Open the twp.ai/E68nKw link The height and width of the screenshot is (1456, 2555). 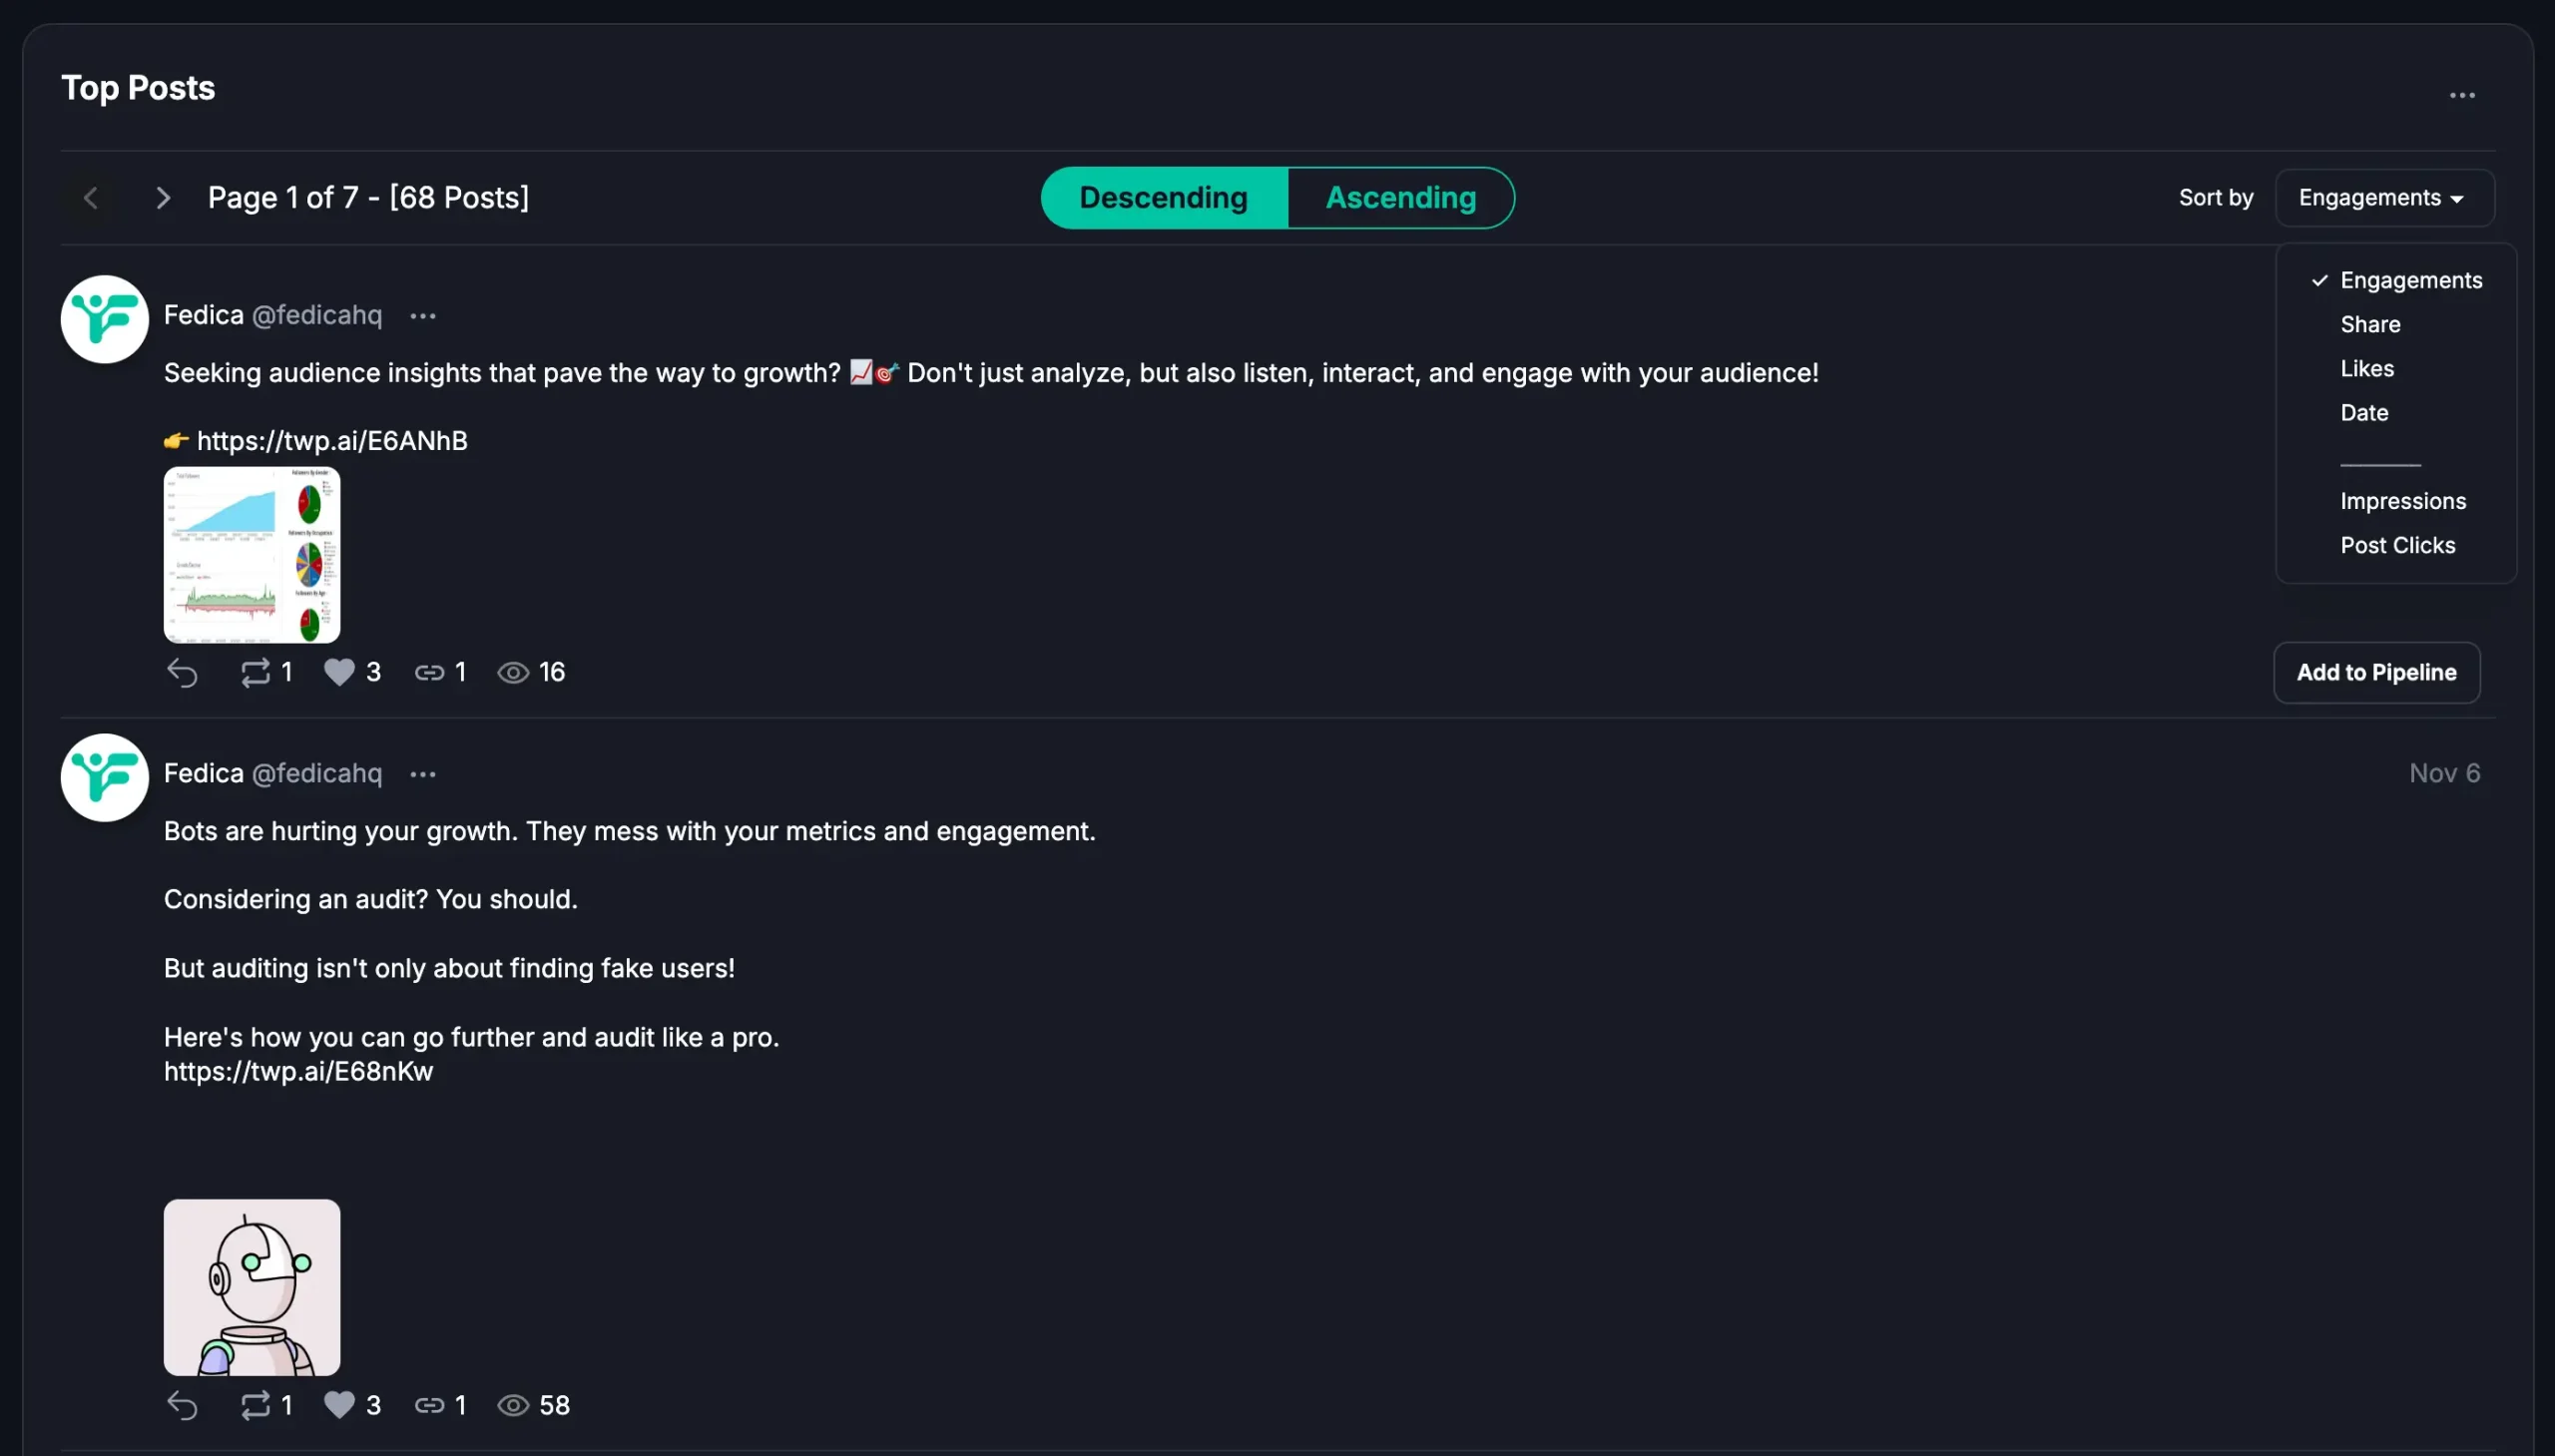coord(298,1072)
